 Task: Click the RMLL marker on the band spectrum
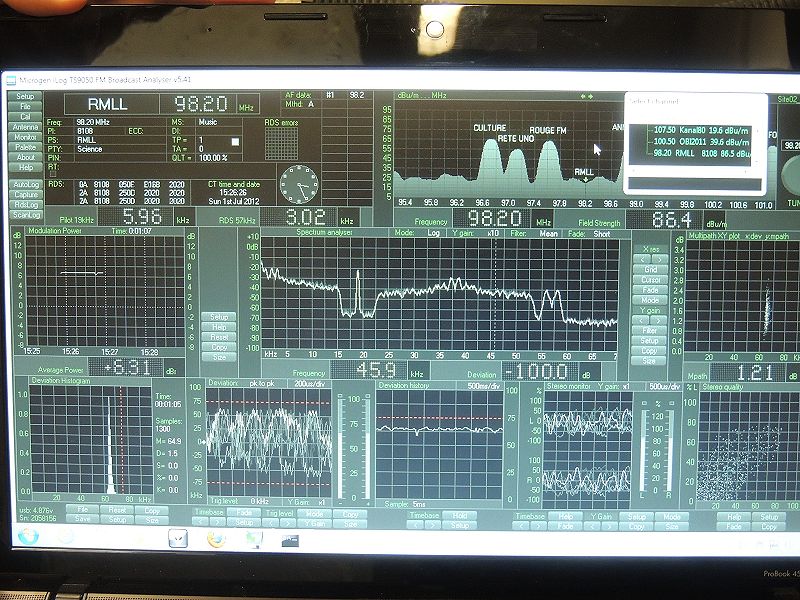585,173
